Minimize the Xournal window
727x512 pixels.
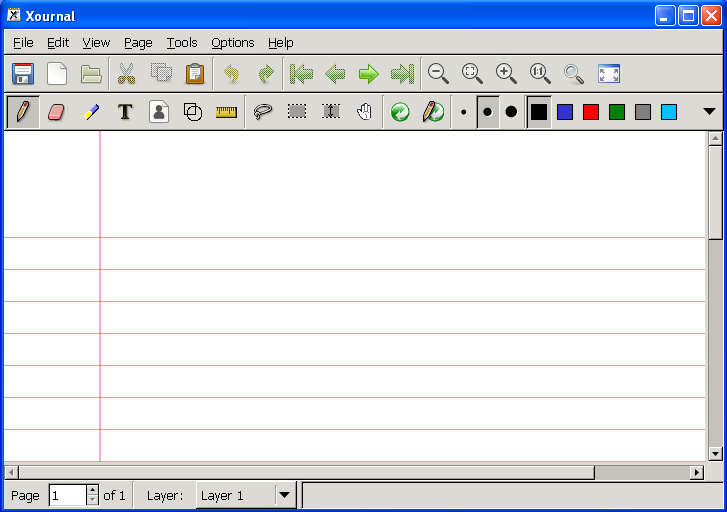click(x=665, y=16)
